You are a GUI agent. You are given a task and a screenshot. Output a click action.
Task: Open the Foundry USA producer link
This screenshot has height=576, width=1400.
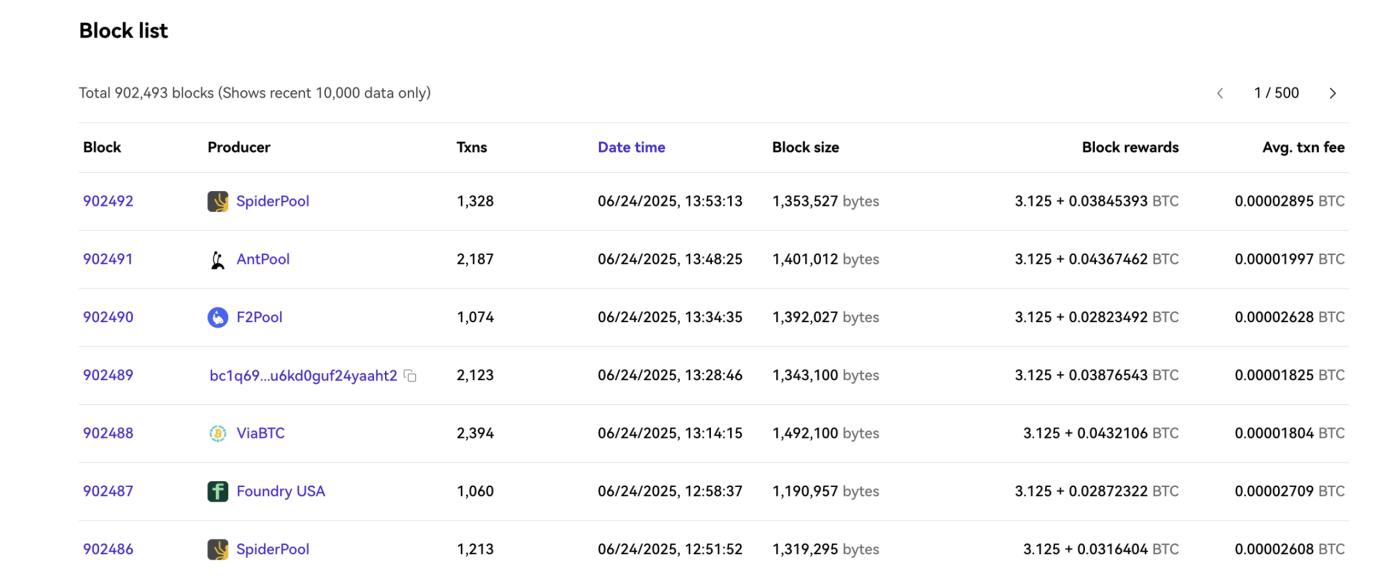pyautogui.click(x=281, y=491)
